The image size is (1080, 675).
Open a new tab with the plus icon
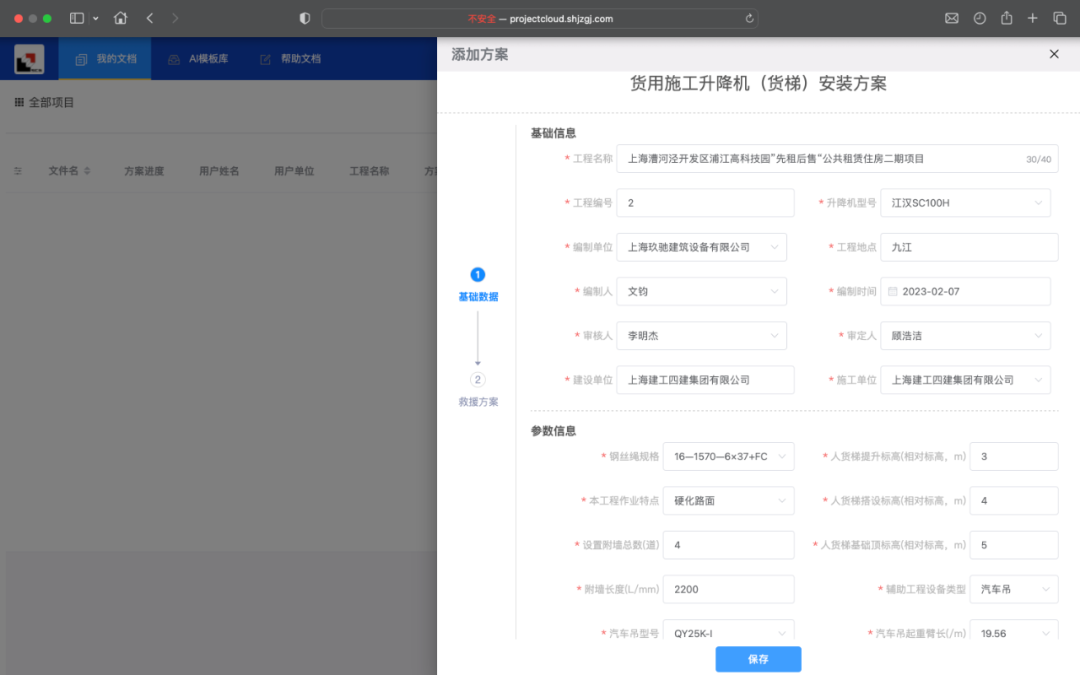click(1032, 18)
